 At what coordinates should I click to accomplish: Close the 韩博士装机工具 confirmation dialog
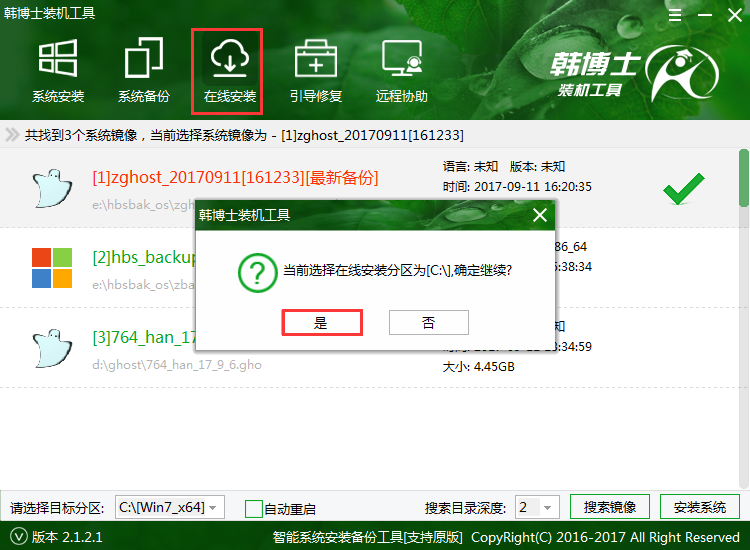tap(540, 214)
